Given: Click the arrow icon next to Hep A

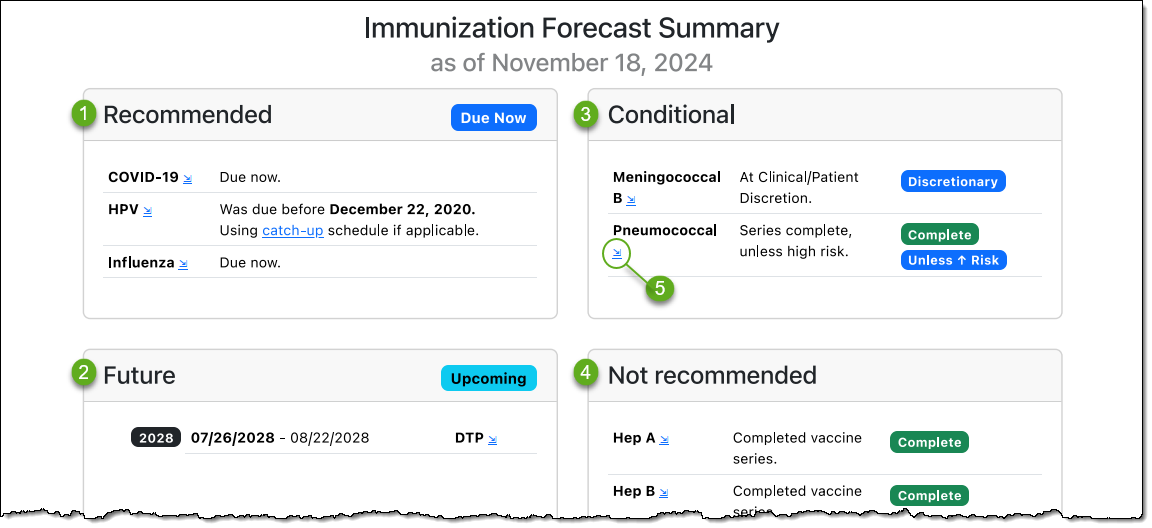Looking at the screenshot, I should [664, 439].
